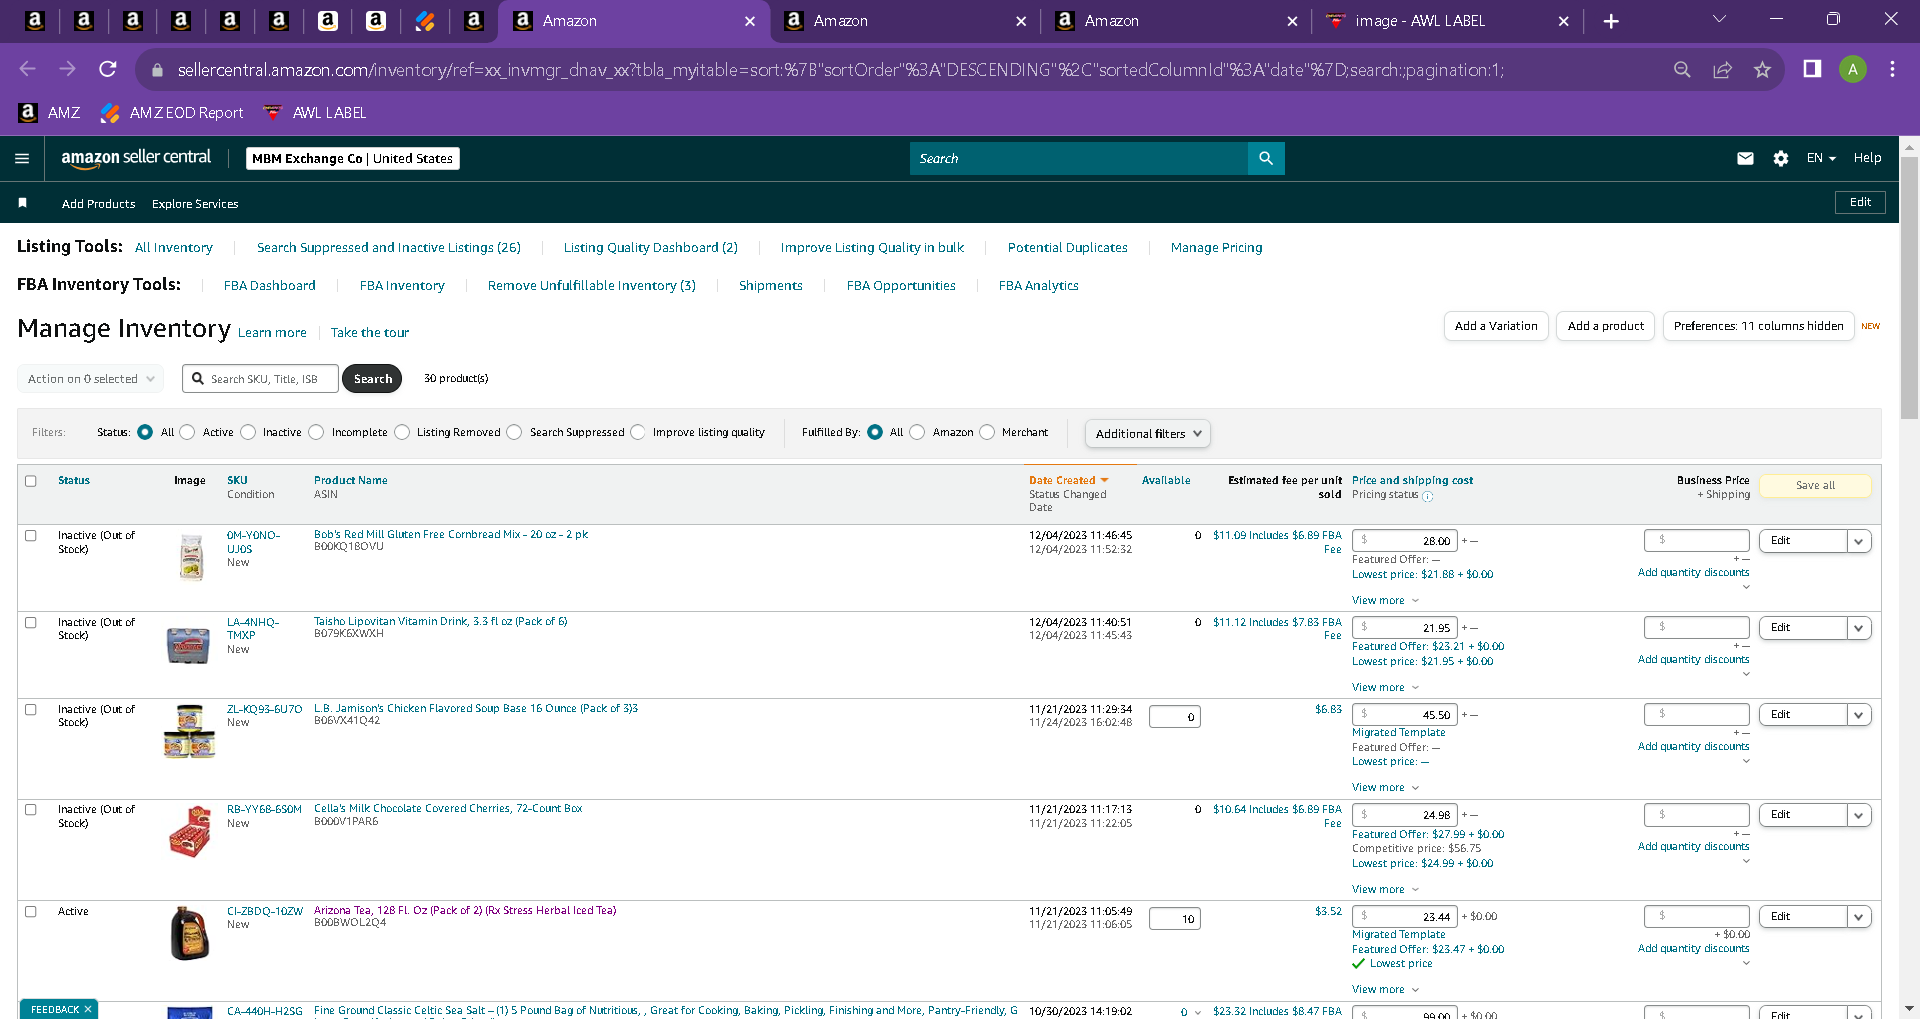
Task: Open the AMZ bookmark
Action: pyautogui.click(x=50, y=113)
